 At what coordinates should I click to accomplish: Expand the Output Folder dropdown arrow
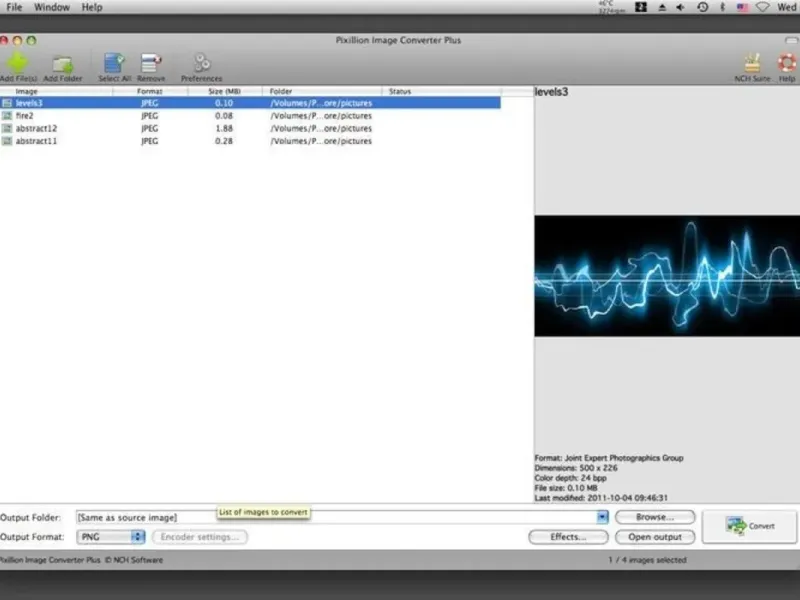(602, 517)
